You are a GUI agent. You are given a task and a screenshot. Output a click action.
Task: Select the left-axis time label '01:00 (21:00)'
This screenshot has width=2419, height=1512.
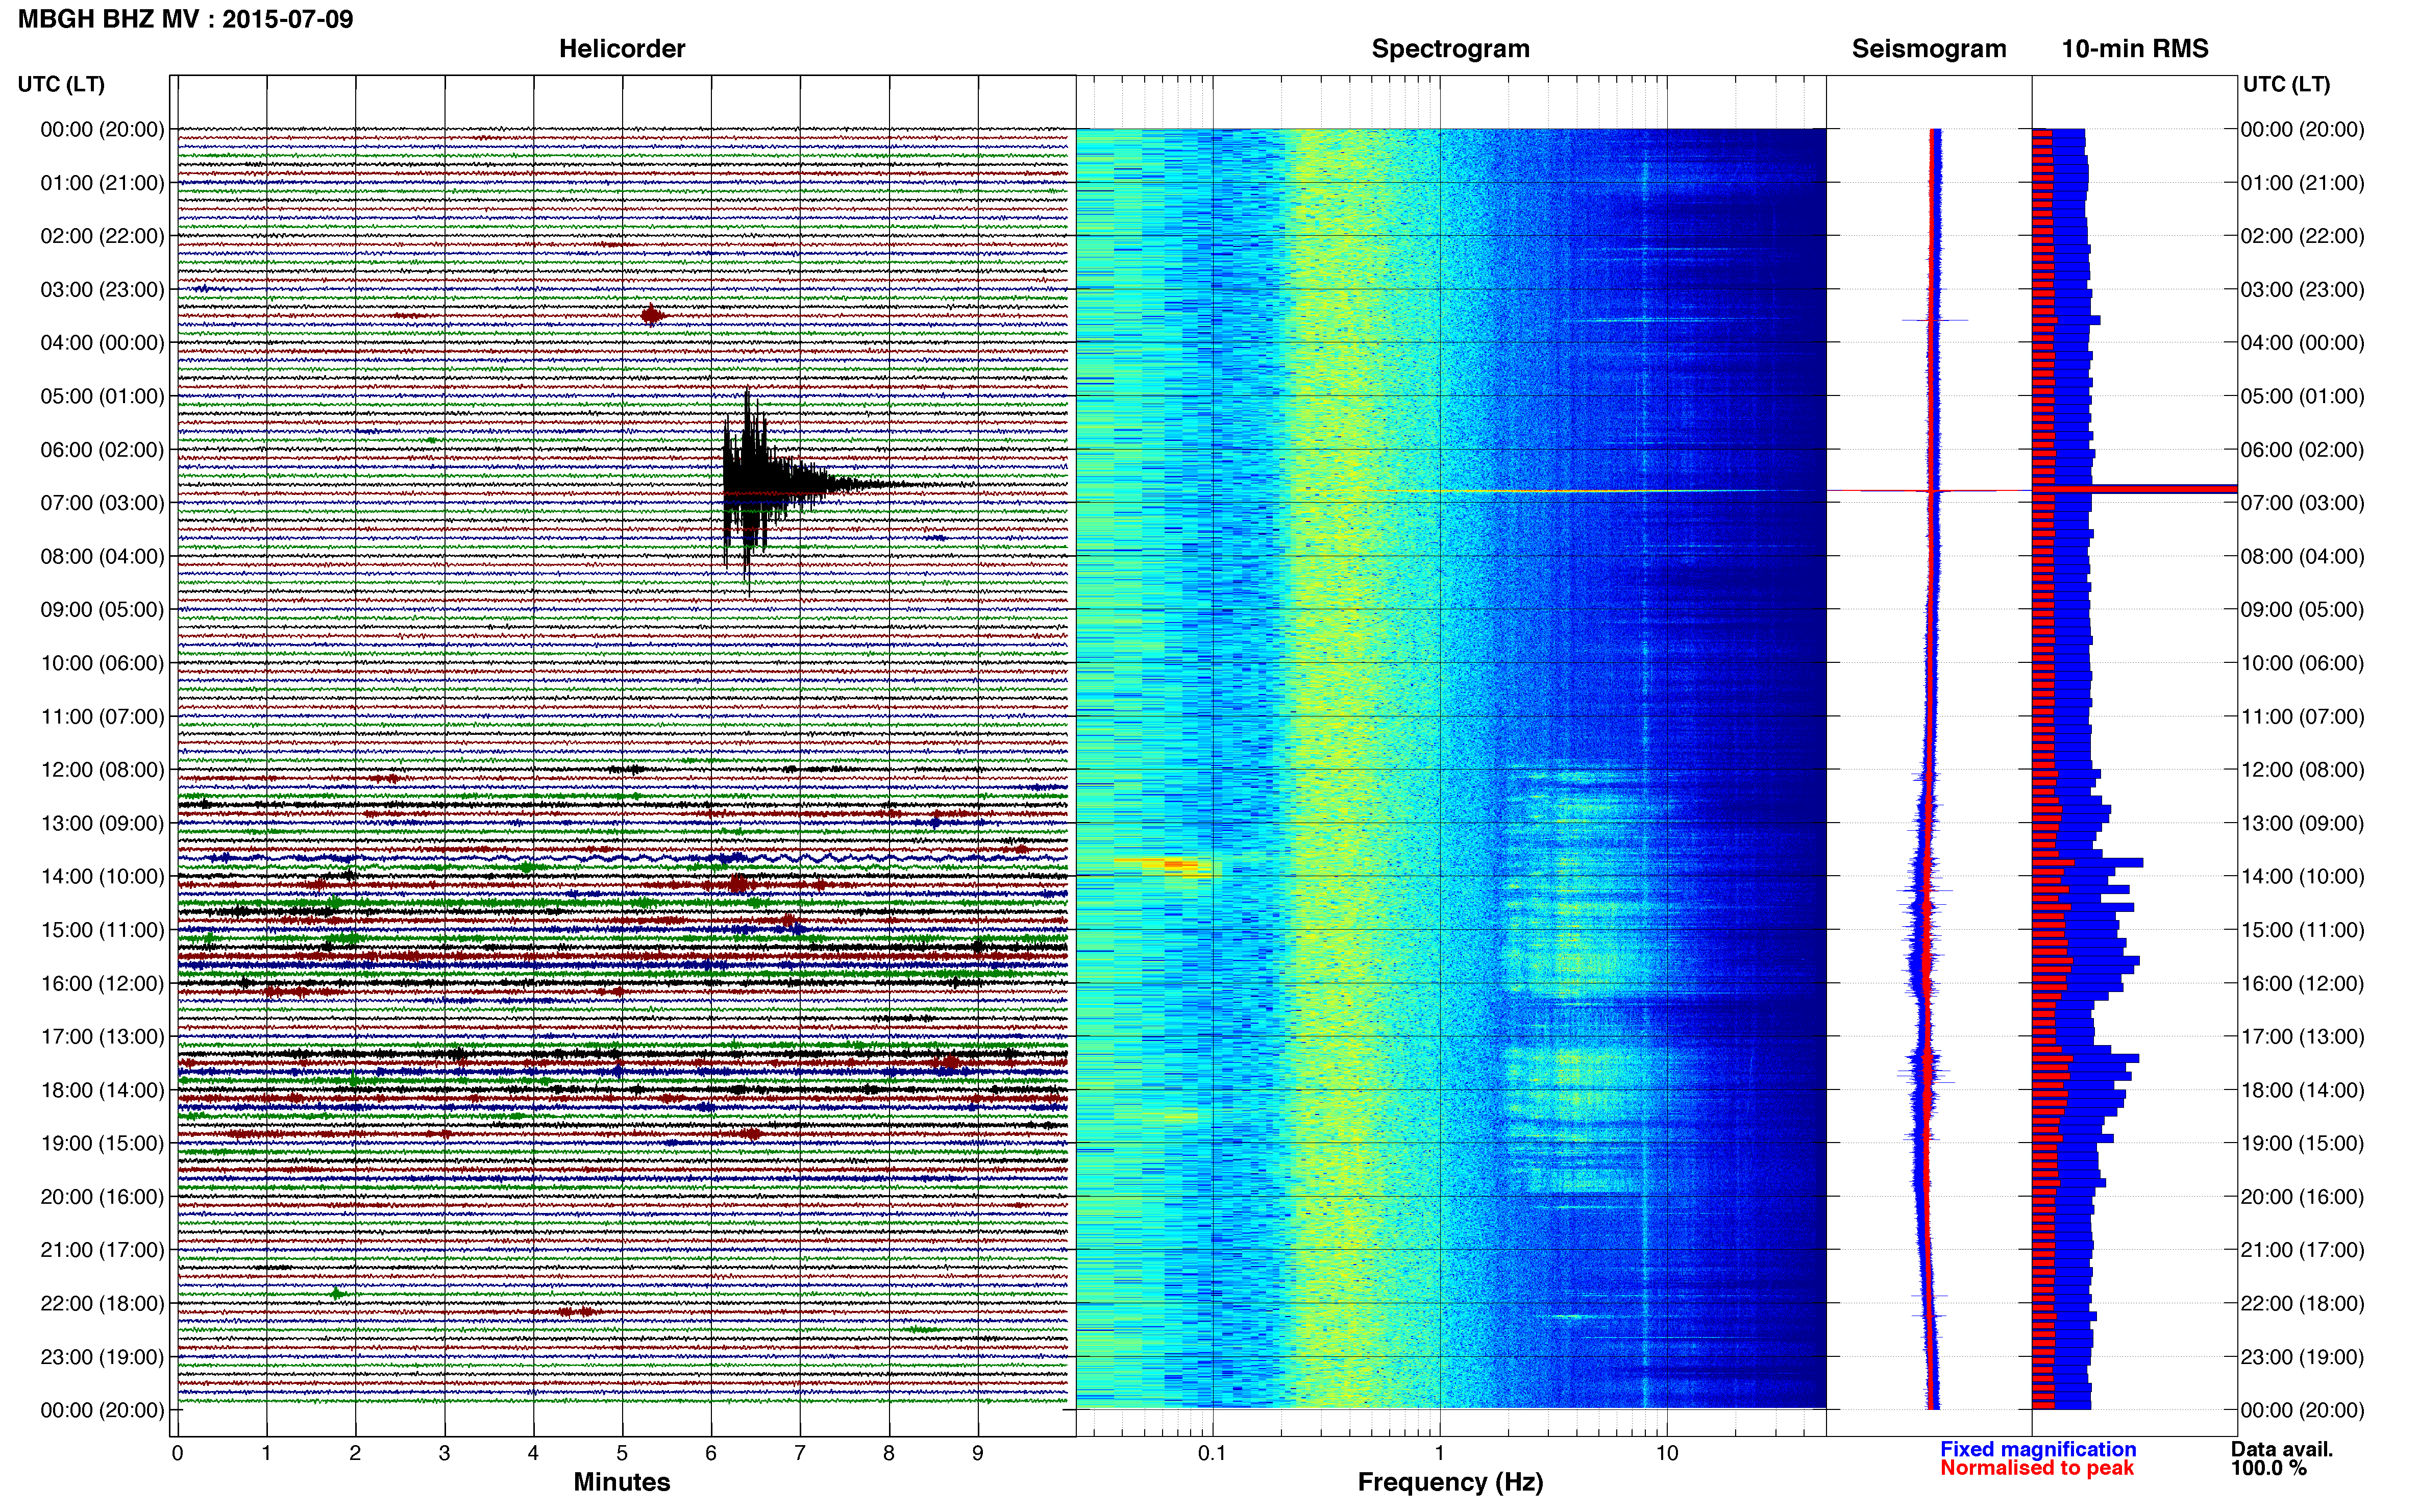coord(102,183)
